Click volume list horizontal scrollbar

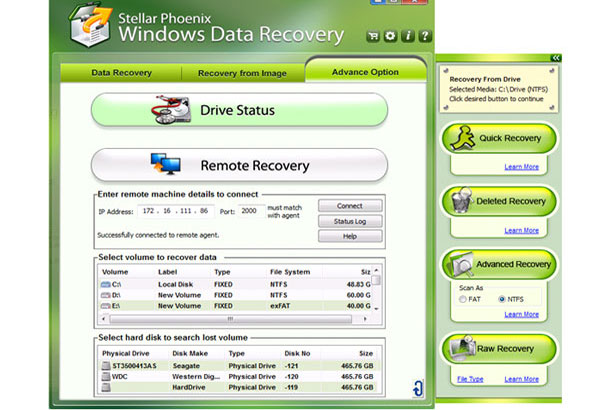coord(231,319)
